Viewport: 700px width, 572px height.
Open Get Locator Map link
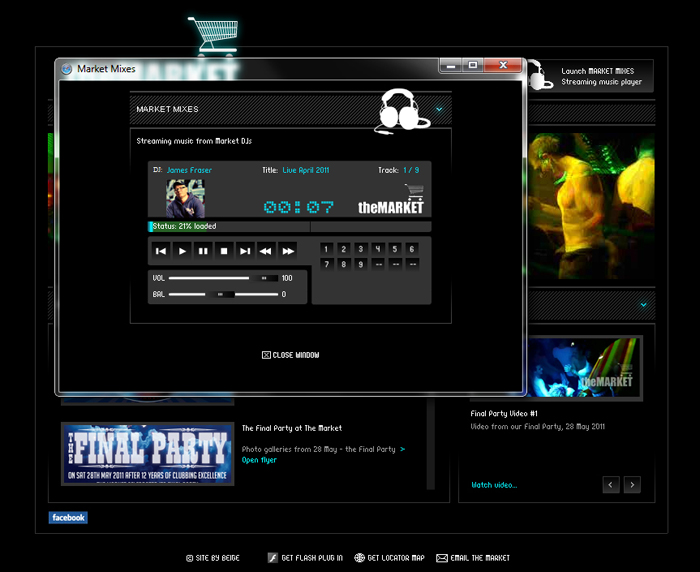pos(396,558)
